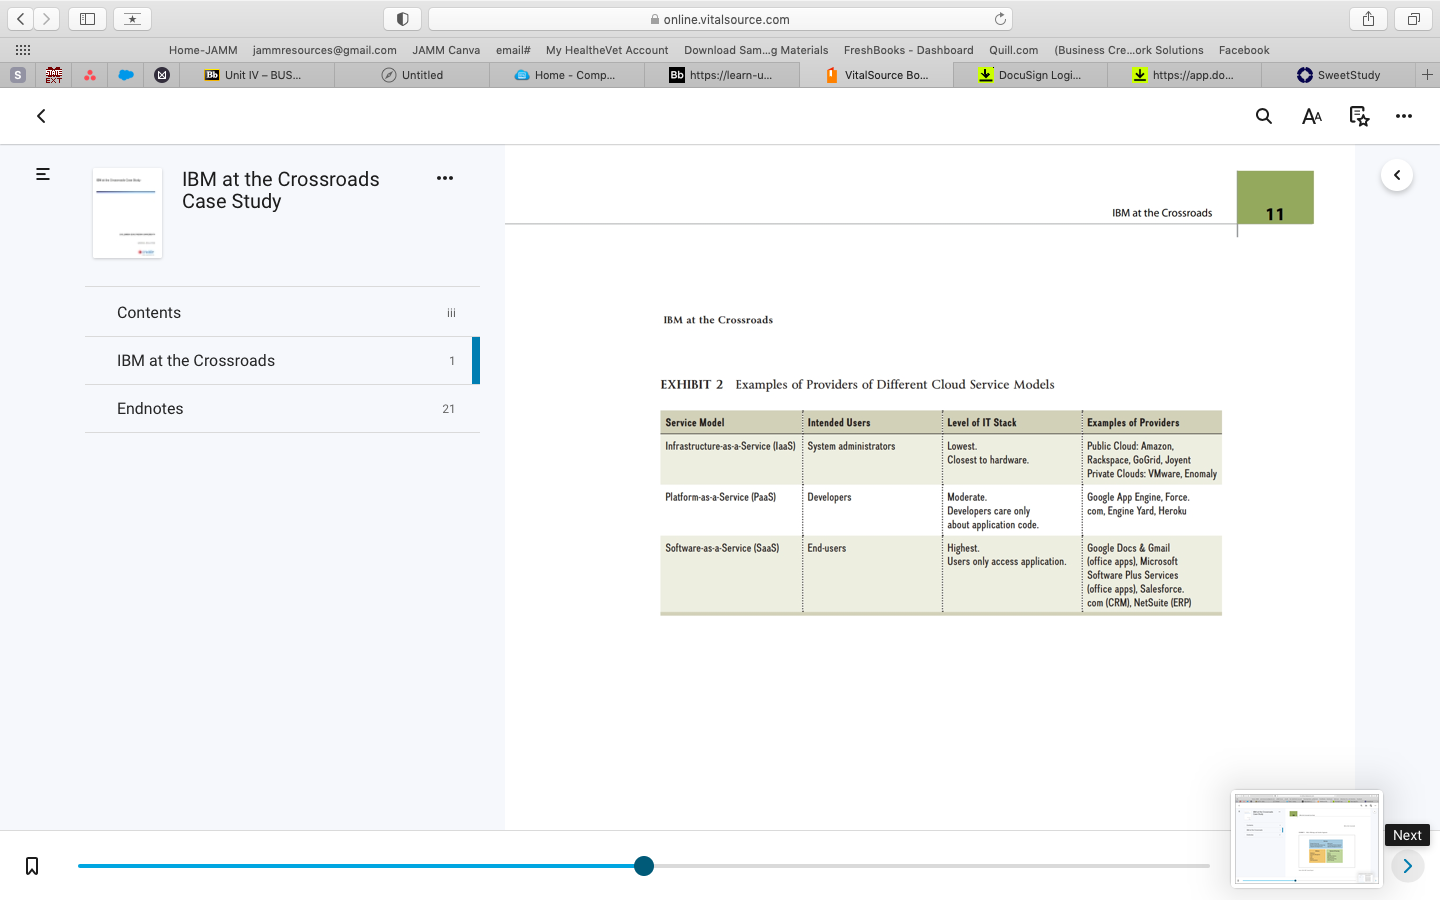Open the notebook highlights star icon

point(1359,116)
